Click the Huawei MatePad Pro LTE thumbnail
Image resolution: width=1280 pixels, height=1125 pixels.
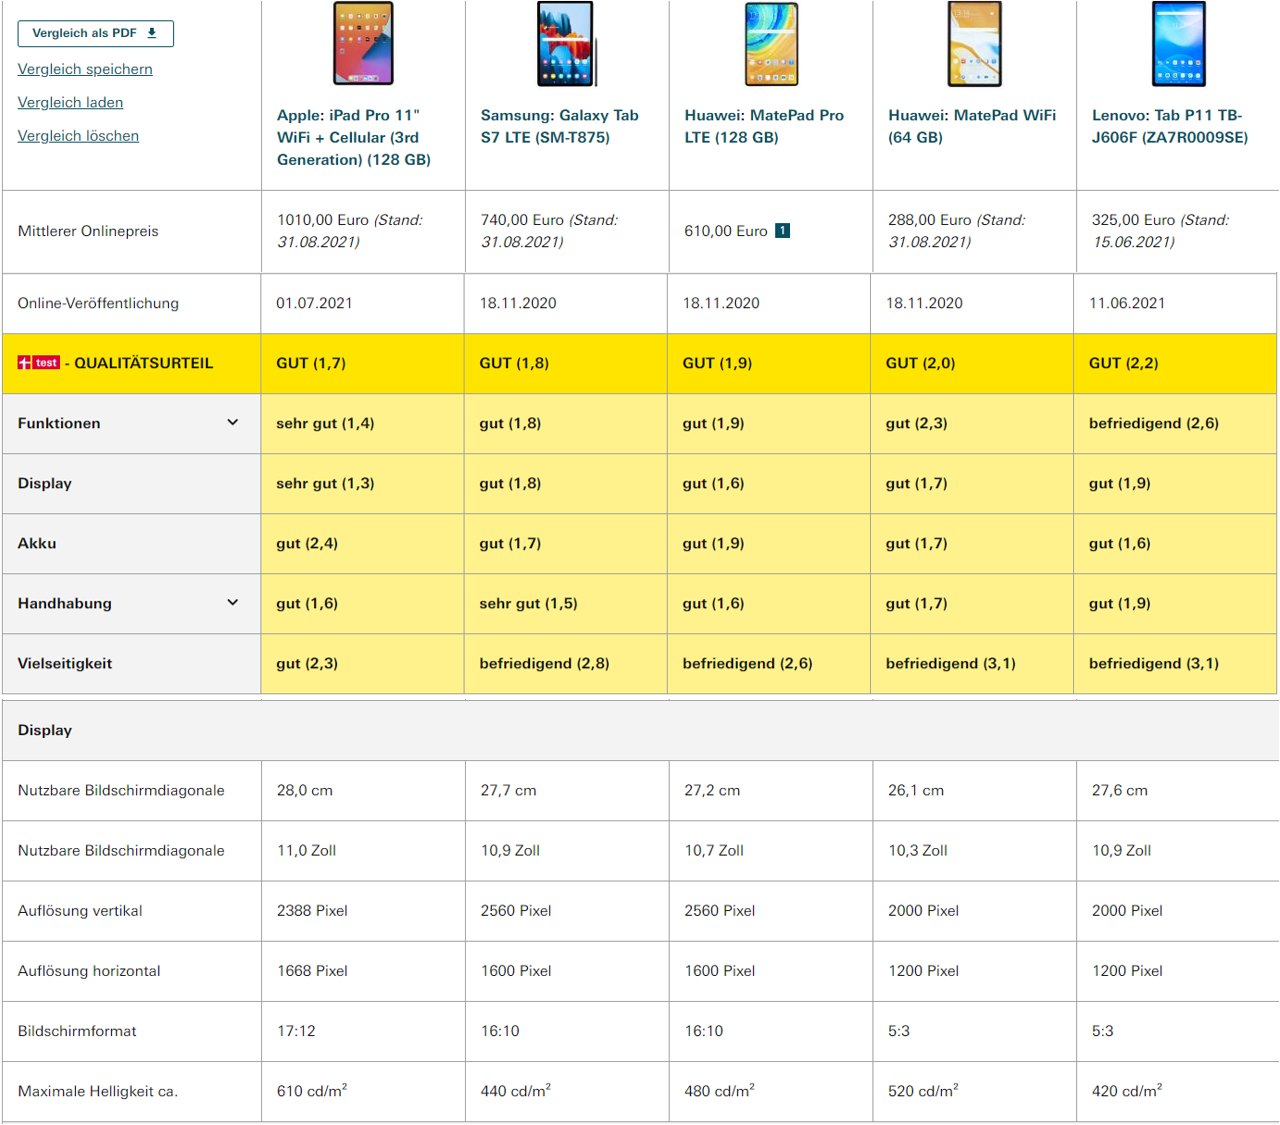pos(771,43)
